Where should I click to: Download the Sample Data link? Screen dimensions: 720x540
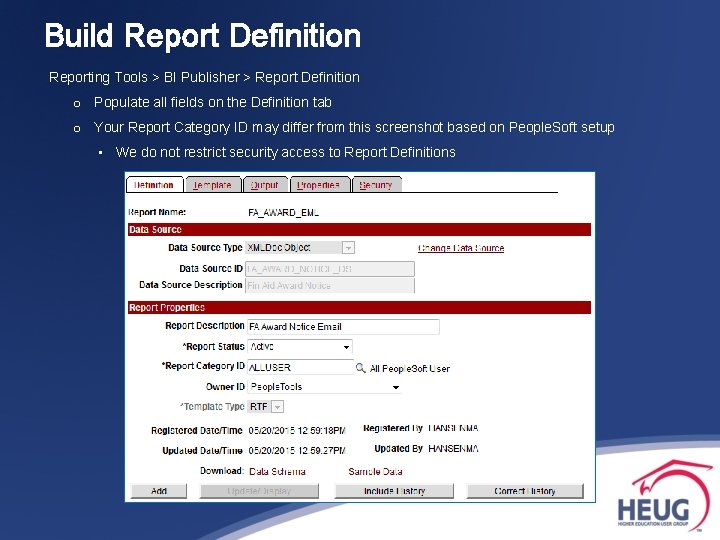click(x=375, y=472)
